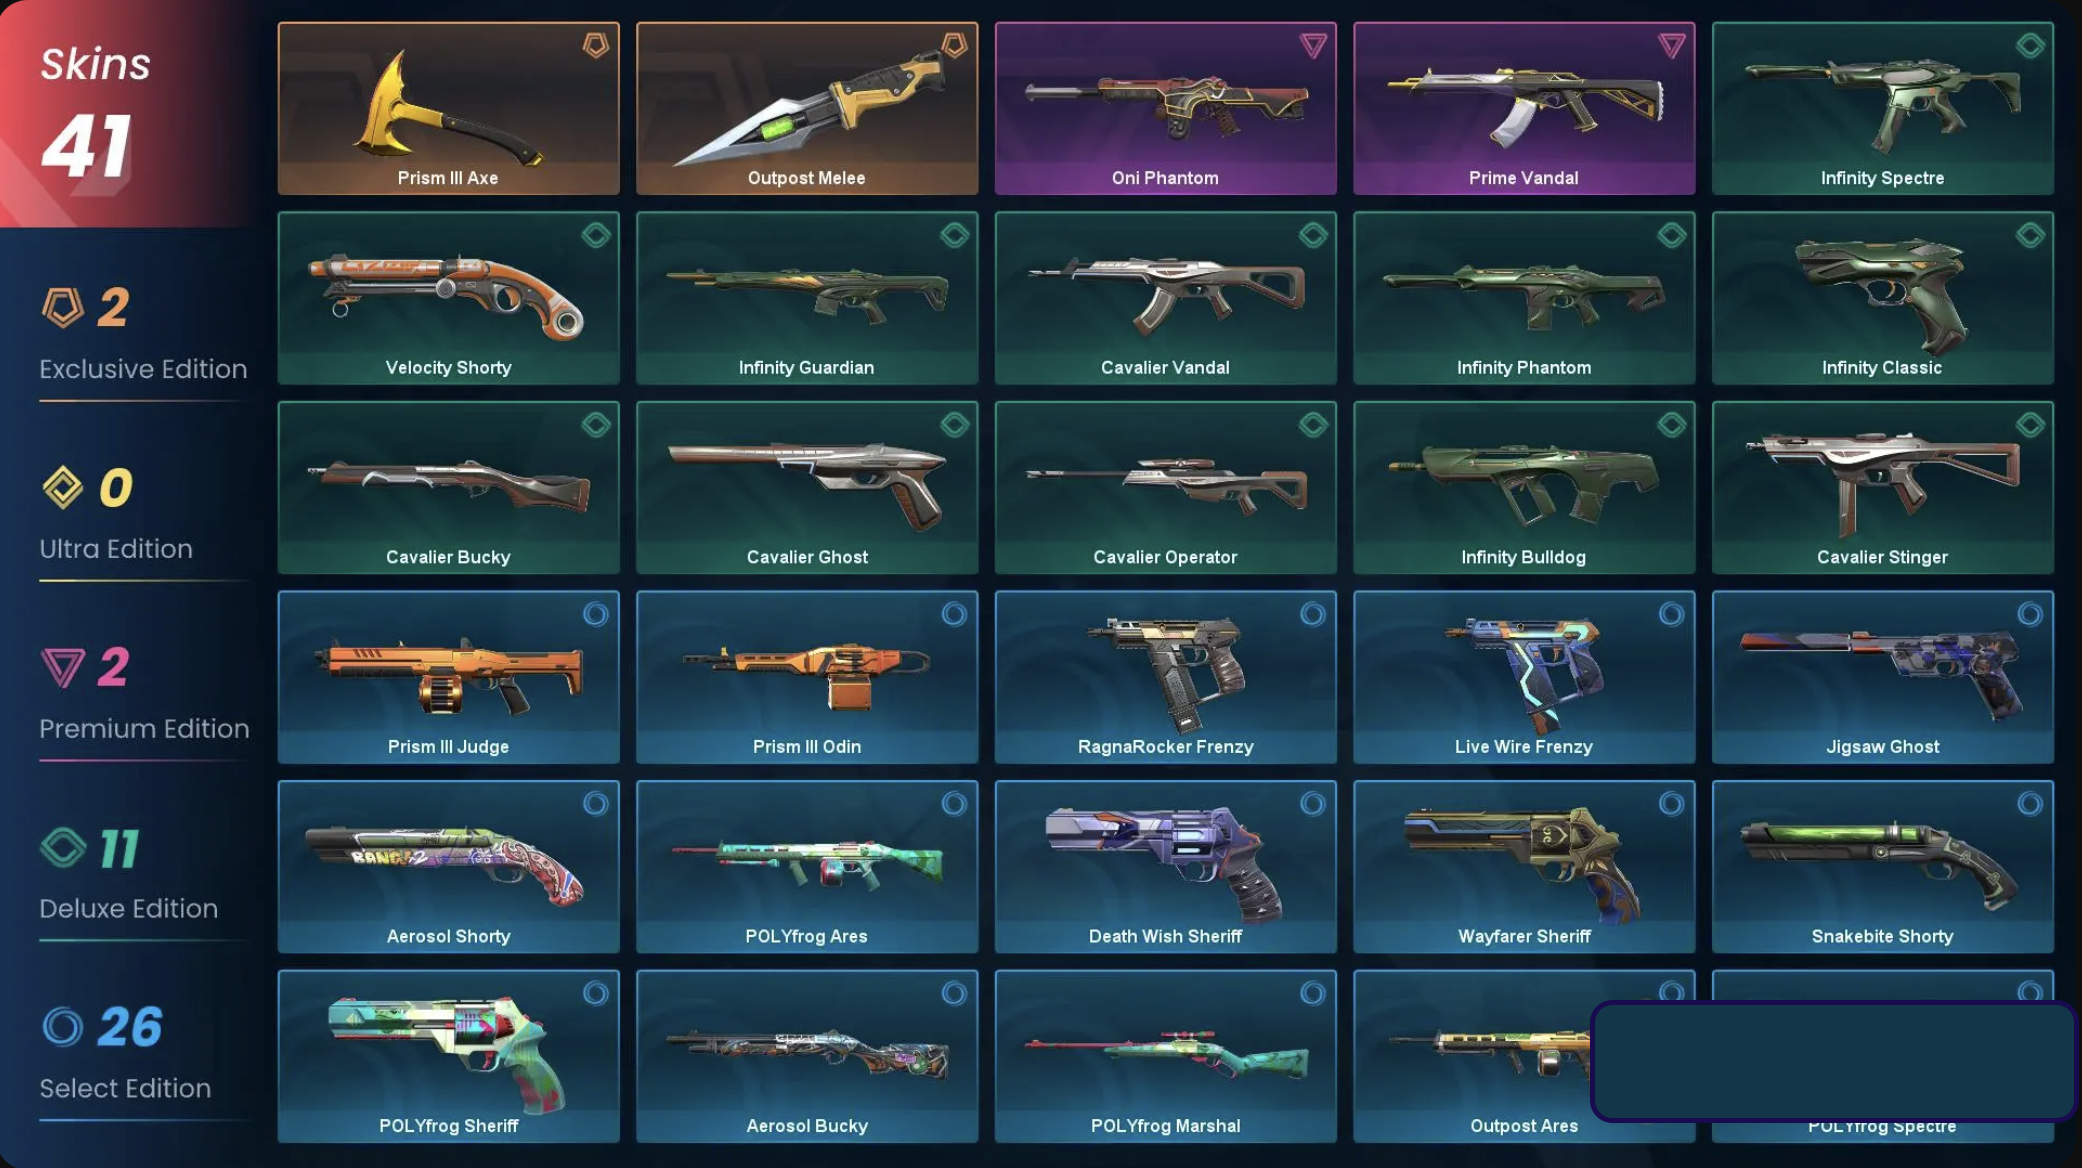Select the Prime Vandal skin card

(x=1524, y=108)
